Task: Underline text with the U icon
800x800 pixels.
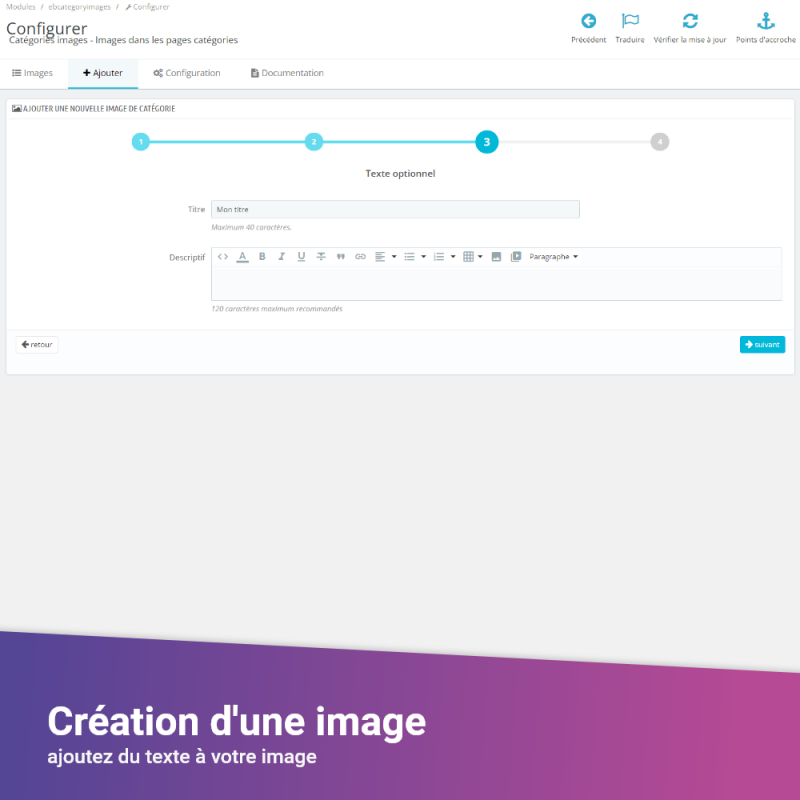Action: [301, 257]
